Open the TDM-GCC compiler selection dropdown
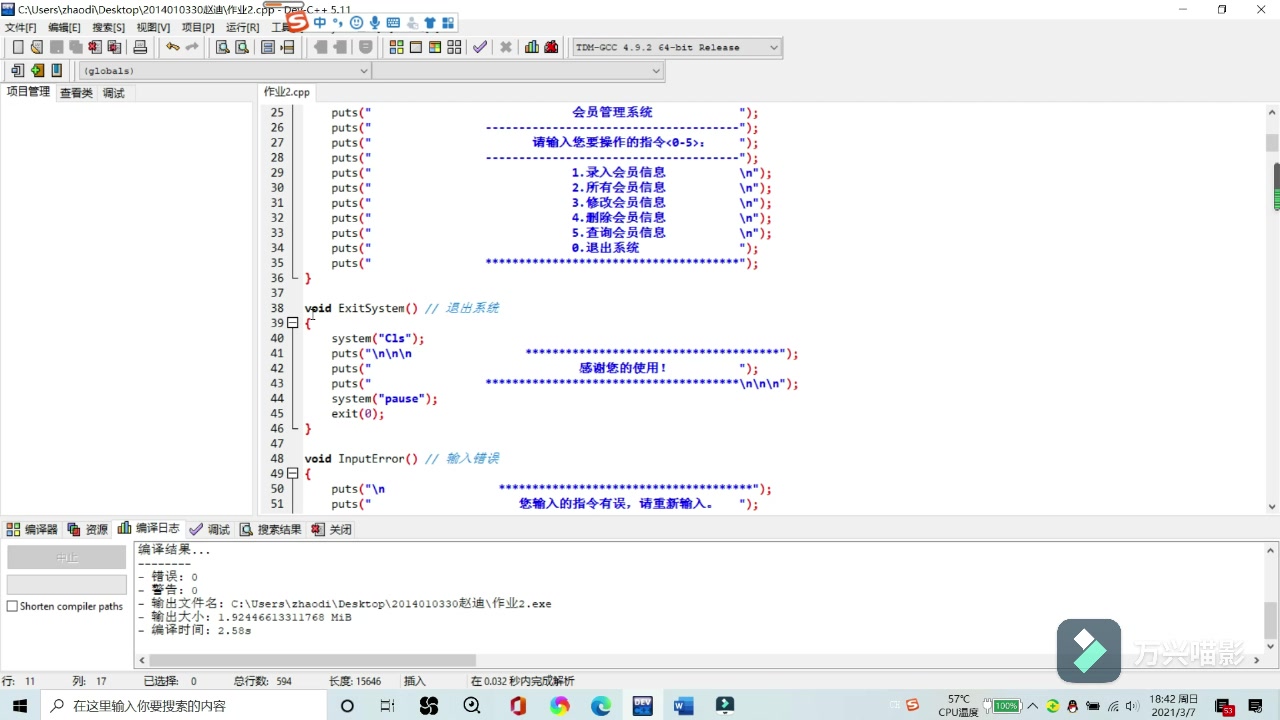 click(x=773, y=47)
